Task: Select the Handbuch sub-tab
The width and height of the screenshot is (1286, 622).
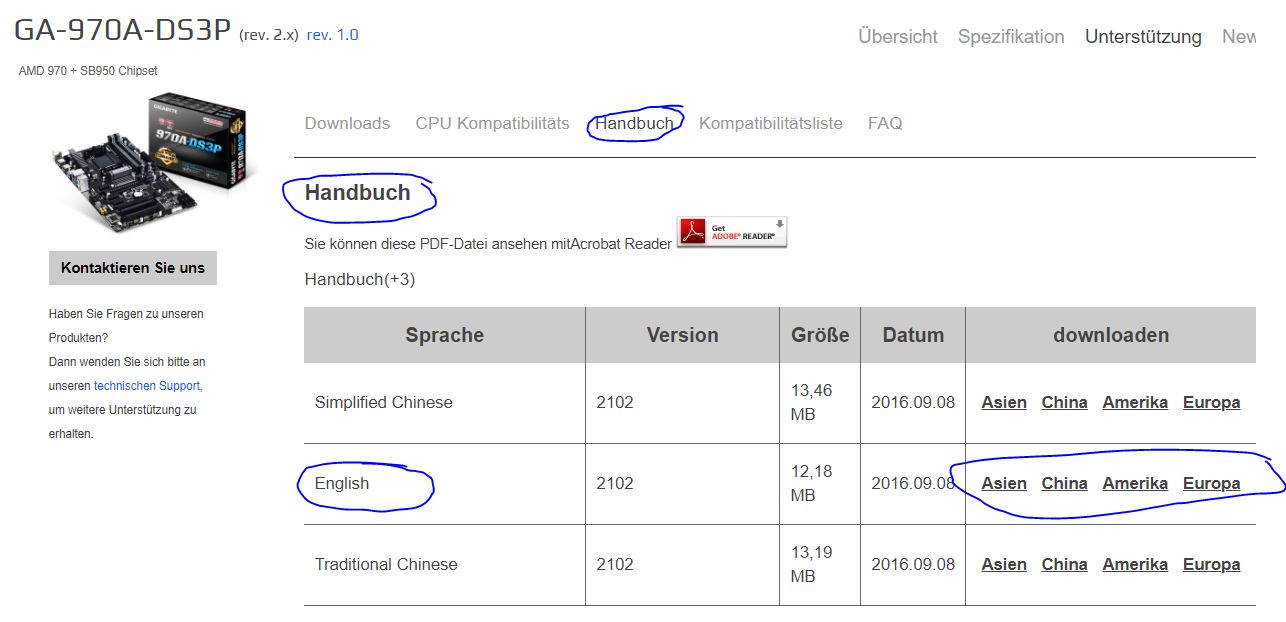Action: (634, 123)
